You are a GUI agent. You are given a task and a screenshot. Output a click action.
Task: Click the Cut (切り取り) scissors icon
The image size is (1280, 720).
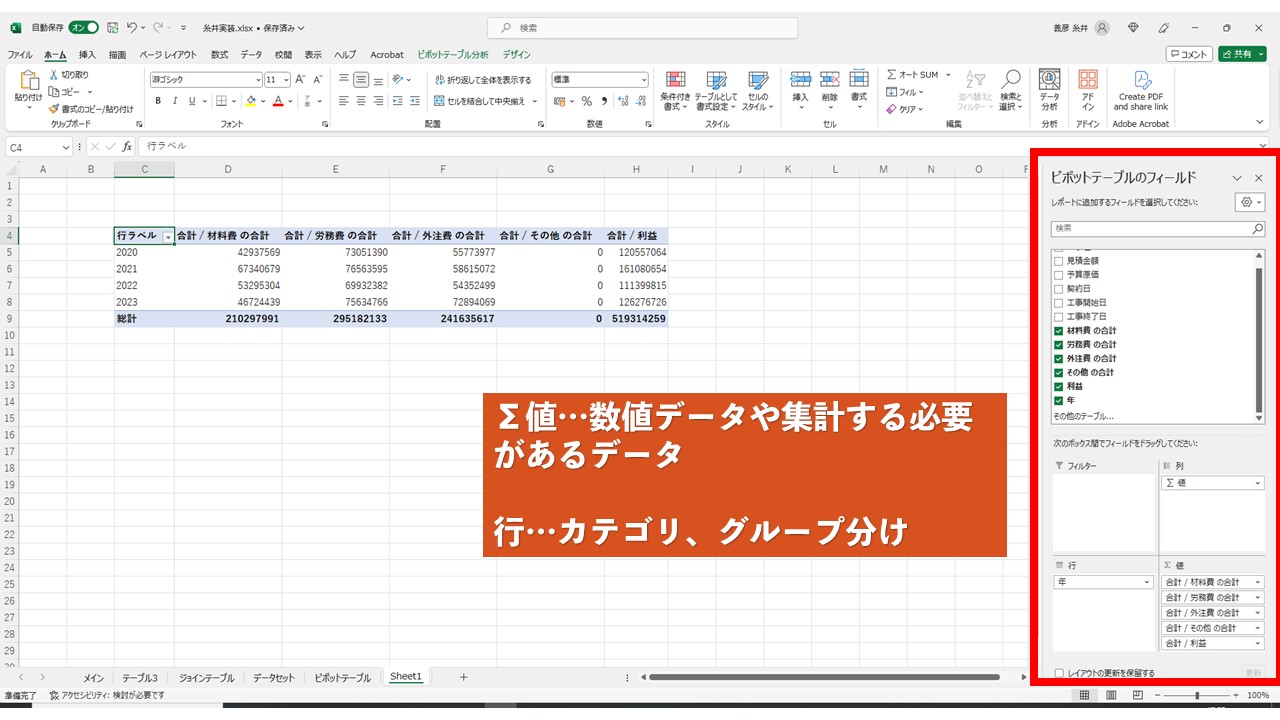click(54, 75)
